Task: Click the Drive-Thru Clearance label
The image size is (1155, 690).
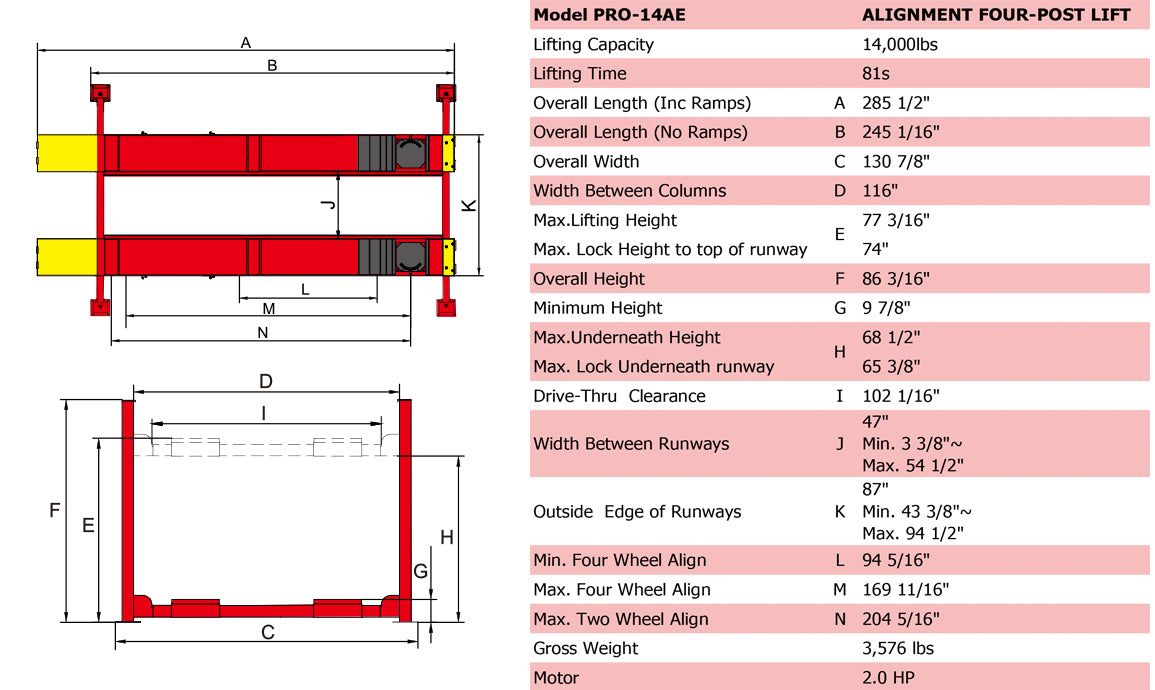Action: click(x=619, y=396)
